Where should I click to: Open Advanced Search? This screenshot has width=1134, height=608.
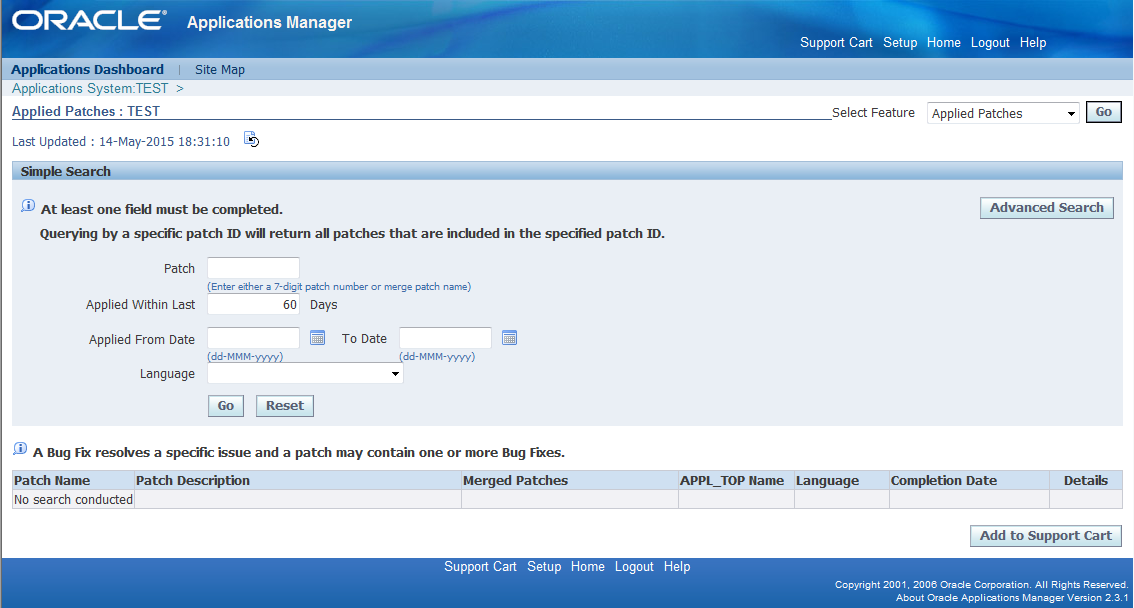tap(1046, 207)
